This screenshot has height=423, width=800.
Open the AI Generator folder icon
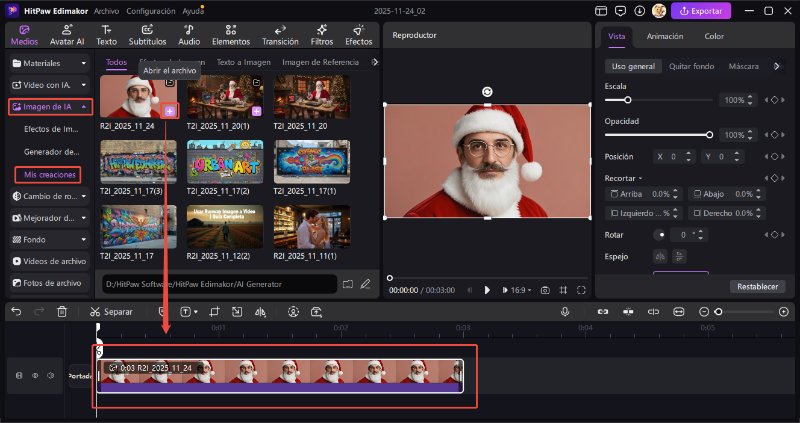348,284
